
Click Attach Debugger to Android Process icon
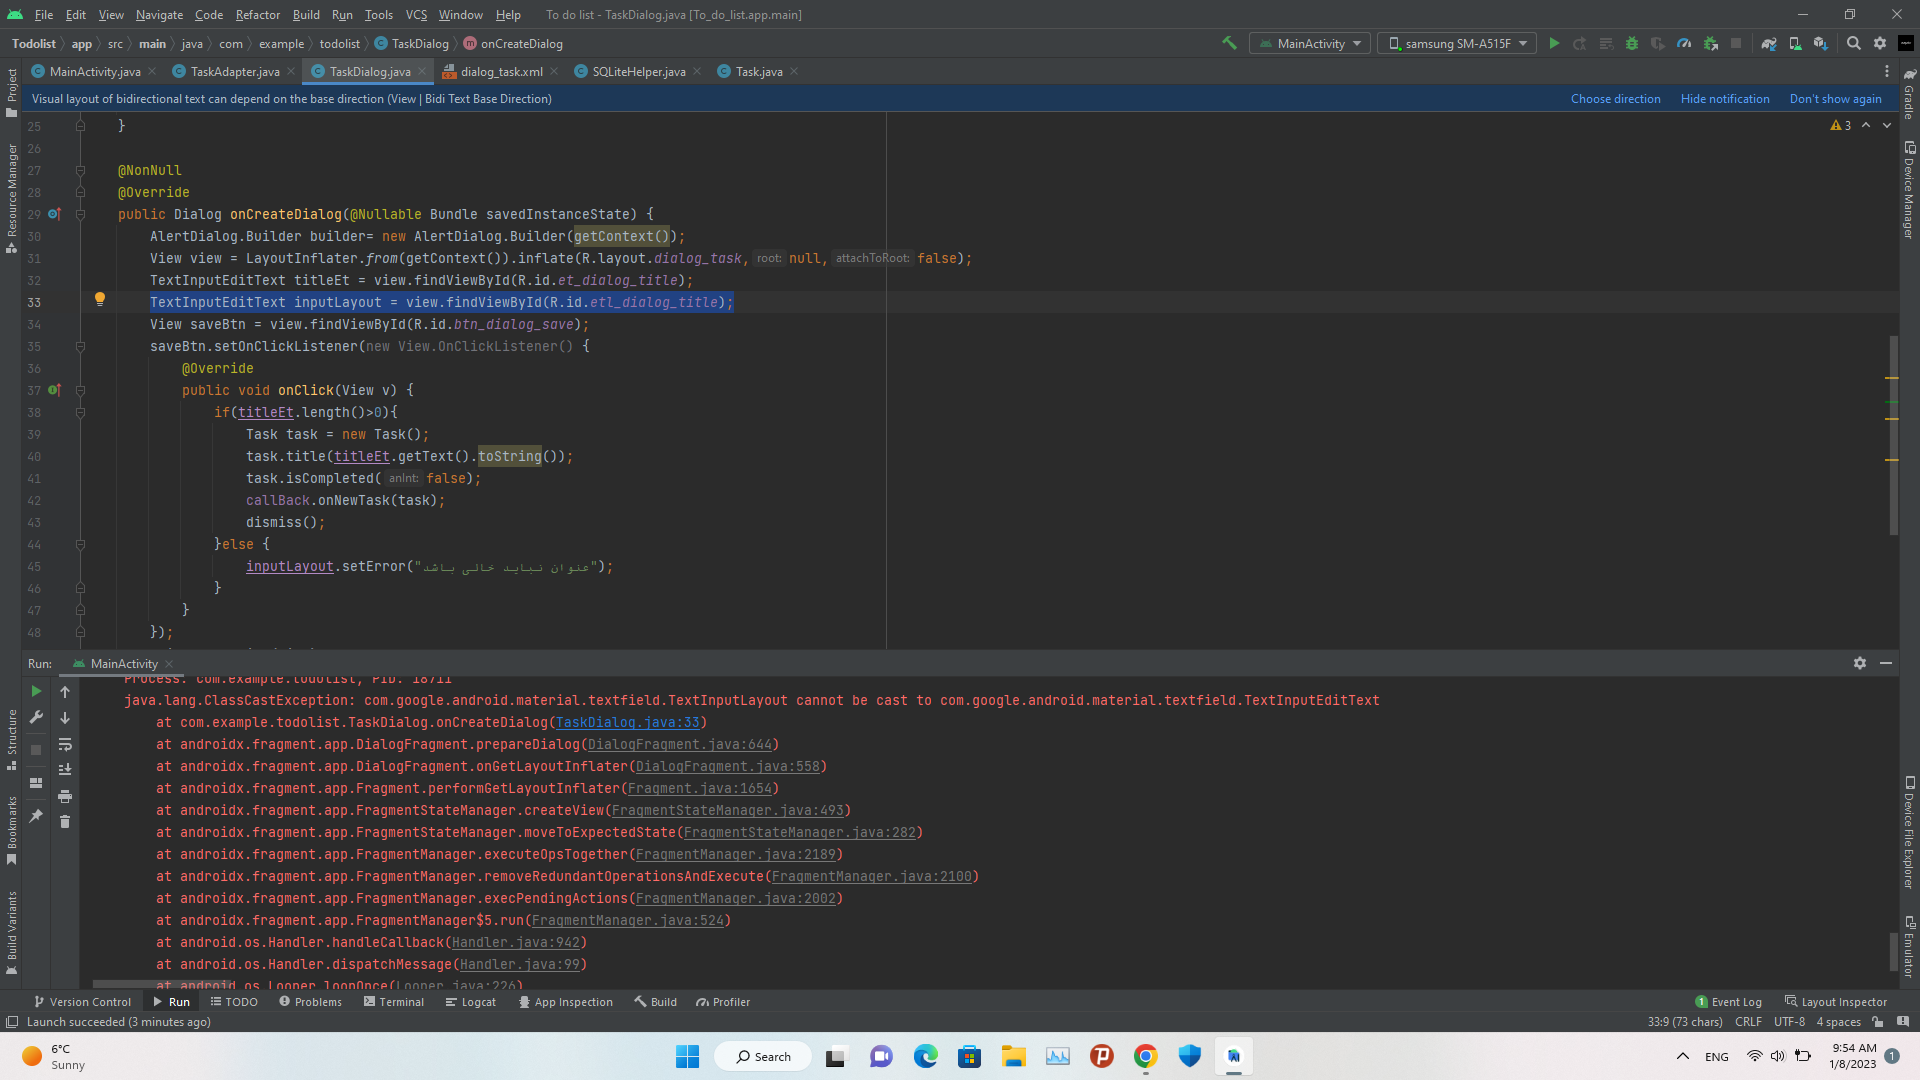(x=1711, y=43)
